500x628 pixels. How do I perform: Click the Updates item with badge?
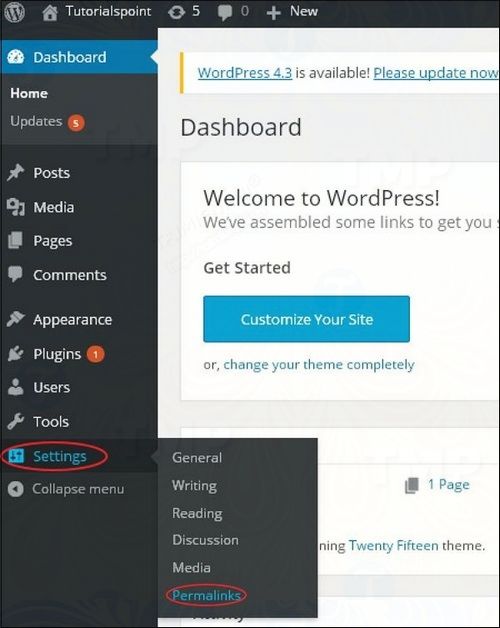point(47,122)
